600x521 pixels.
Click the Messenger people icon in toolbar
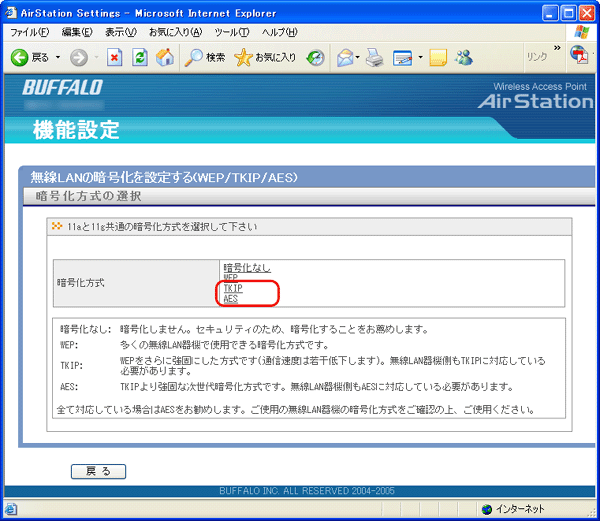(x=464, y=57)
